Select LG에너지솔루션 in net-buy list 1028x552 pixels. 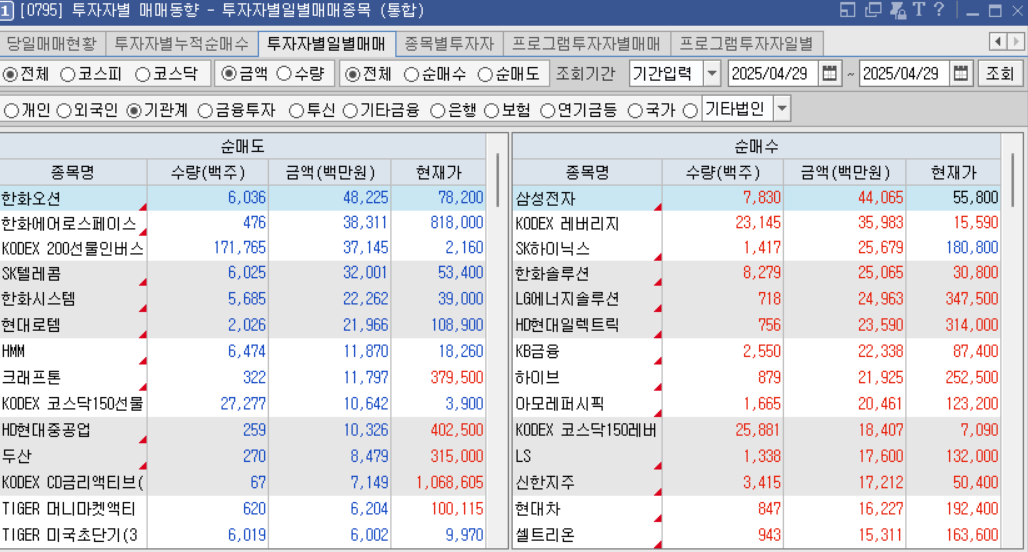[757, 300]
